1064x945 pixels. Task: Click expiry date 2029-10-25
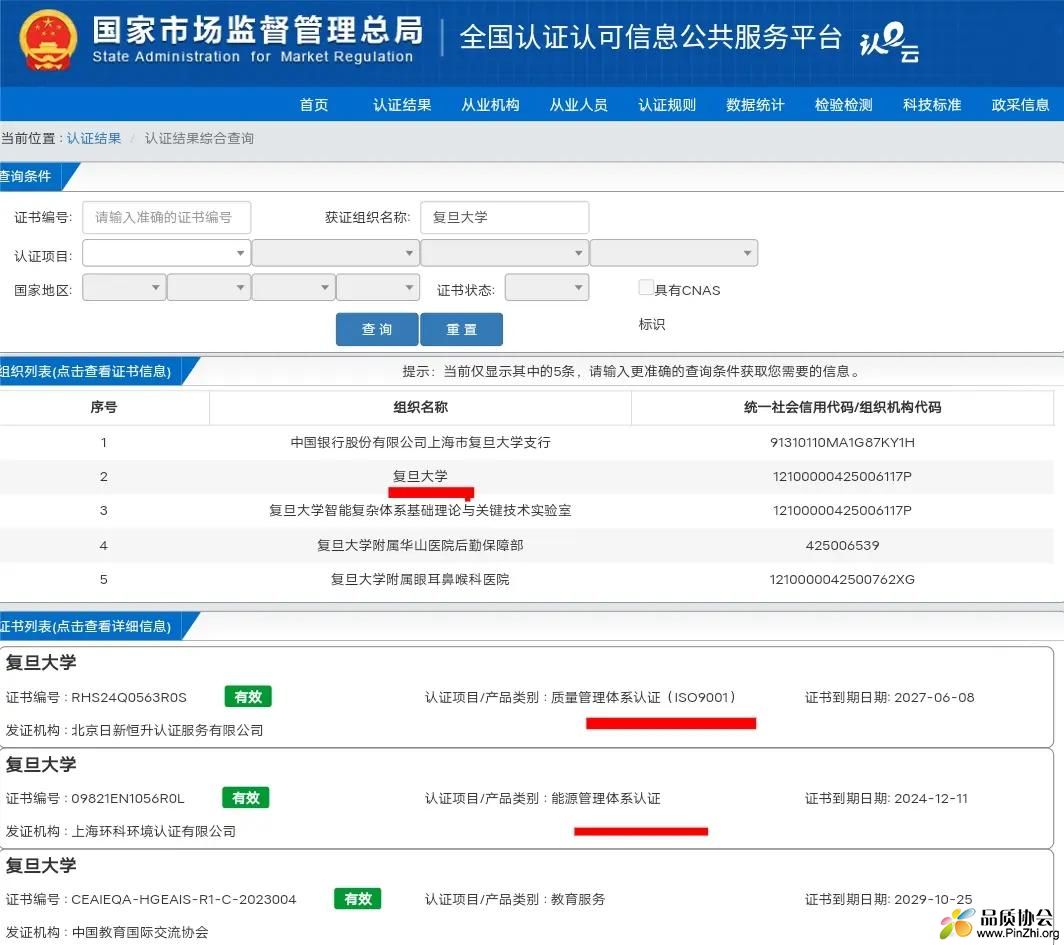(933, 900)
